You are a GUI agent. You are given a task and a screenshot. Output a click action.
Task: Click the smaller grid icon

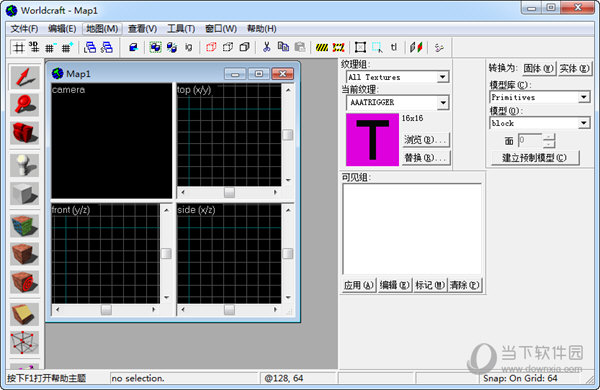click(x=50, y=47)
